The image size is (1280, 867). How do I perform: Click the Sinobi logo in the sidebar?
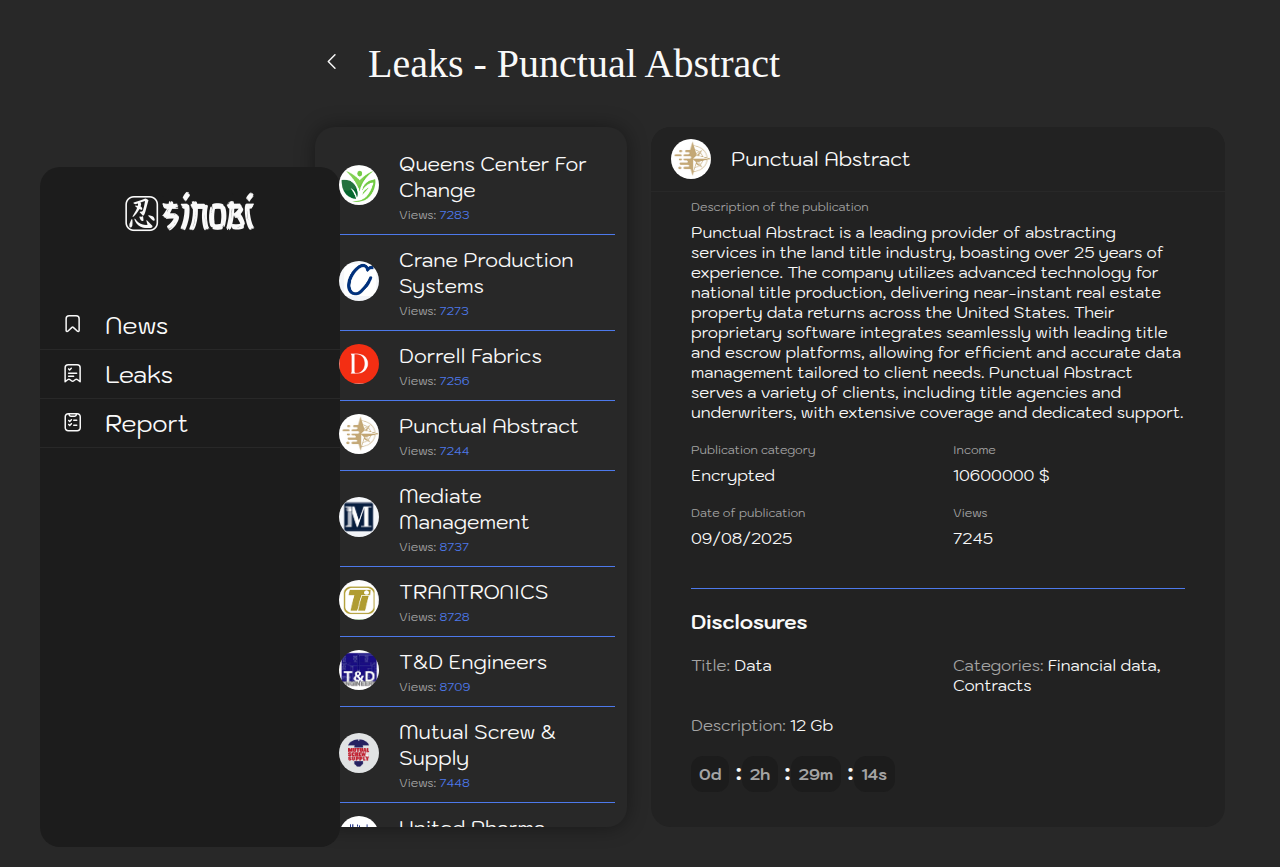(190, 213)
